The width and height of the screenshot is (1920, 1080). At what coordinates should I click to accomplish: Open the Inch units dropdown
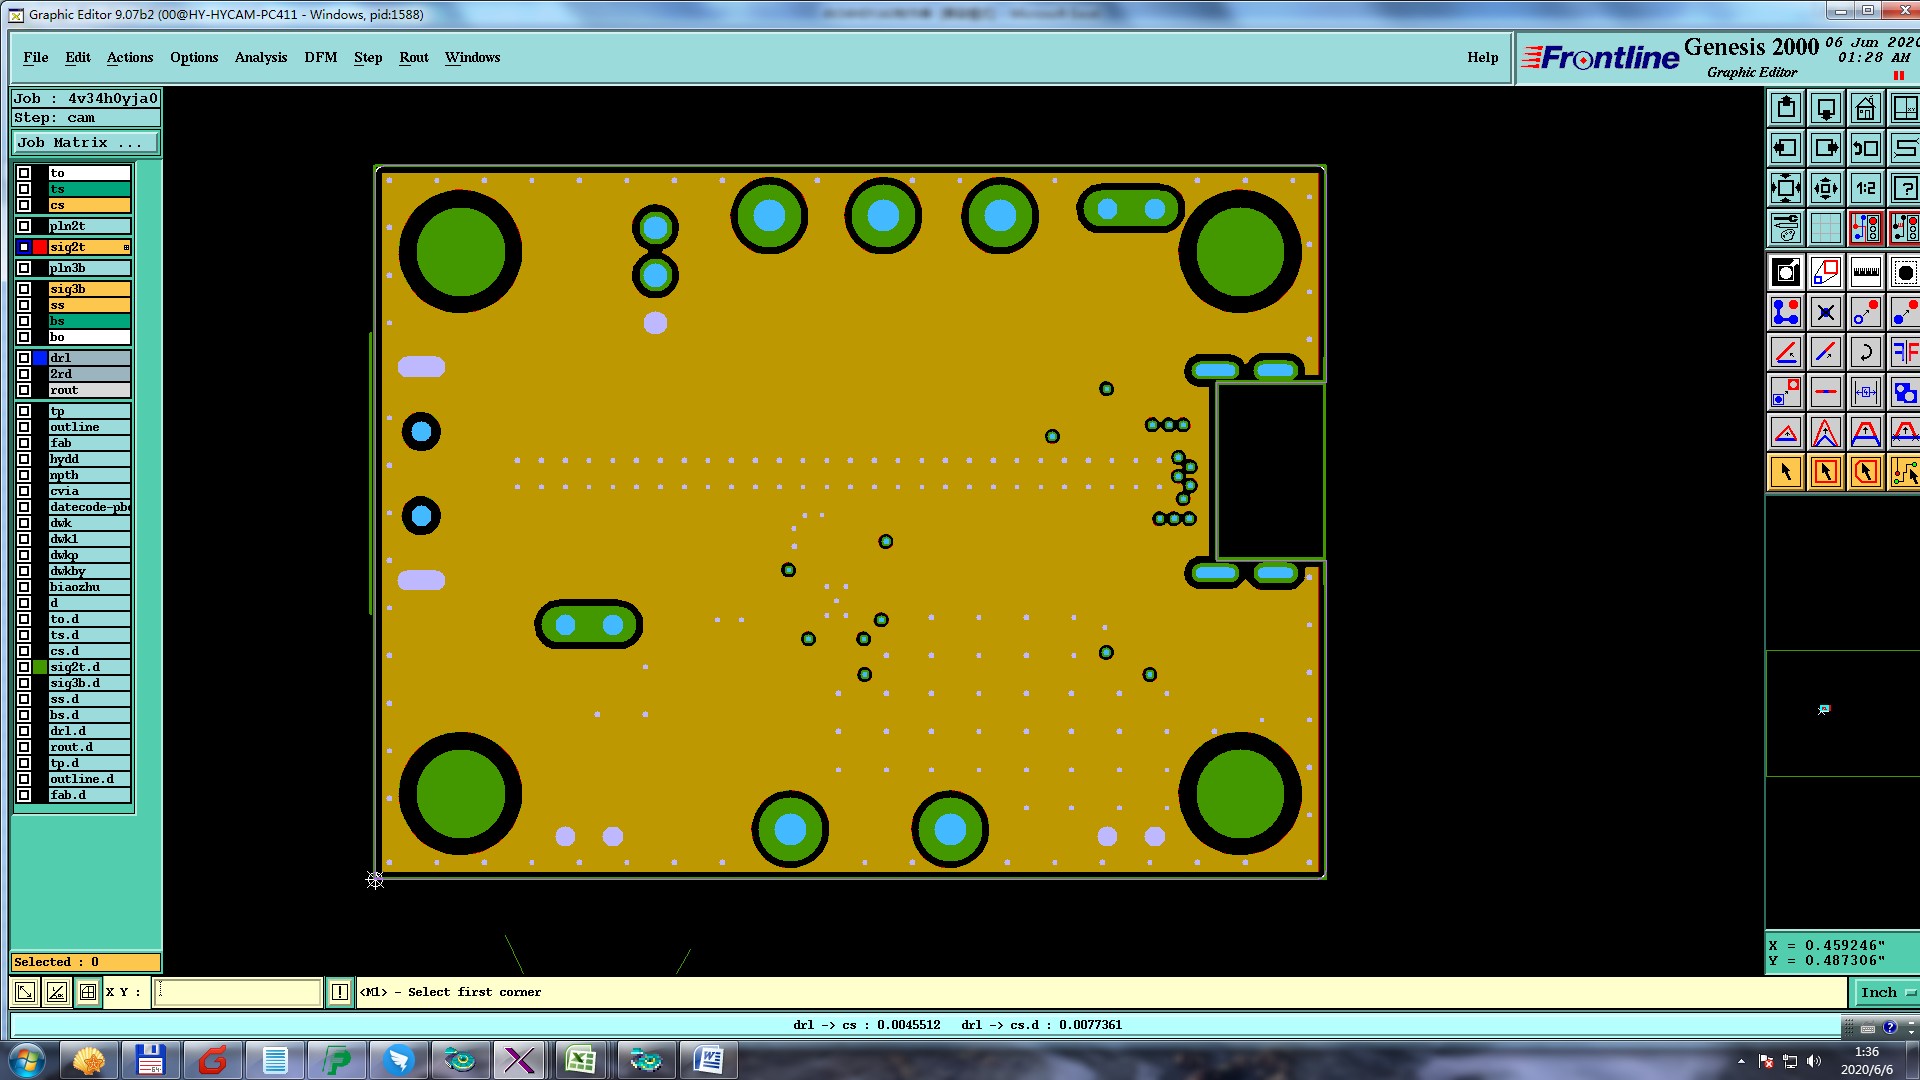tap(1886, 992)
